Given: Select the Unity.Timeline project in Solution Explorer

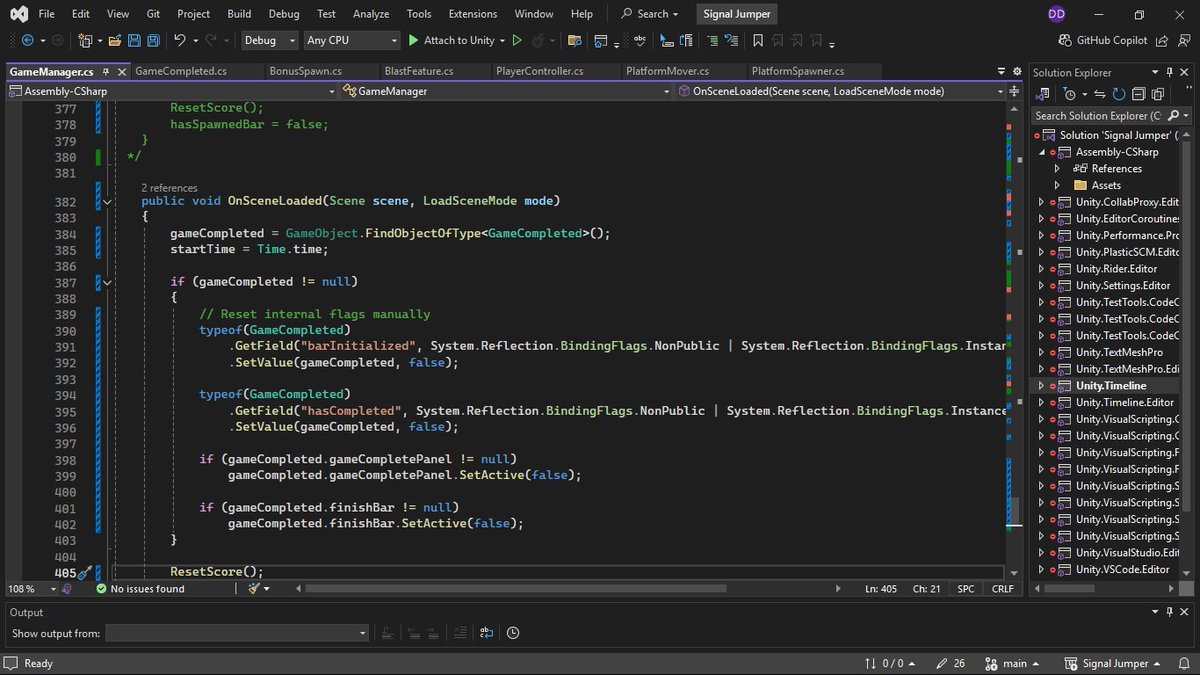Looking at the screenshot, I should coord(1111,386).
